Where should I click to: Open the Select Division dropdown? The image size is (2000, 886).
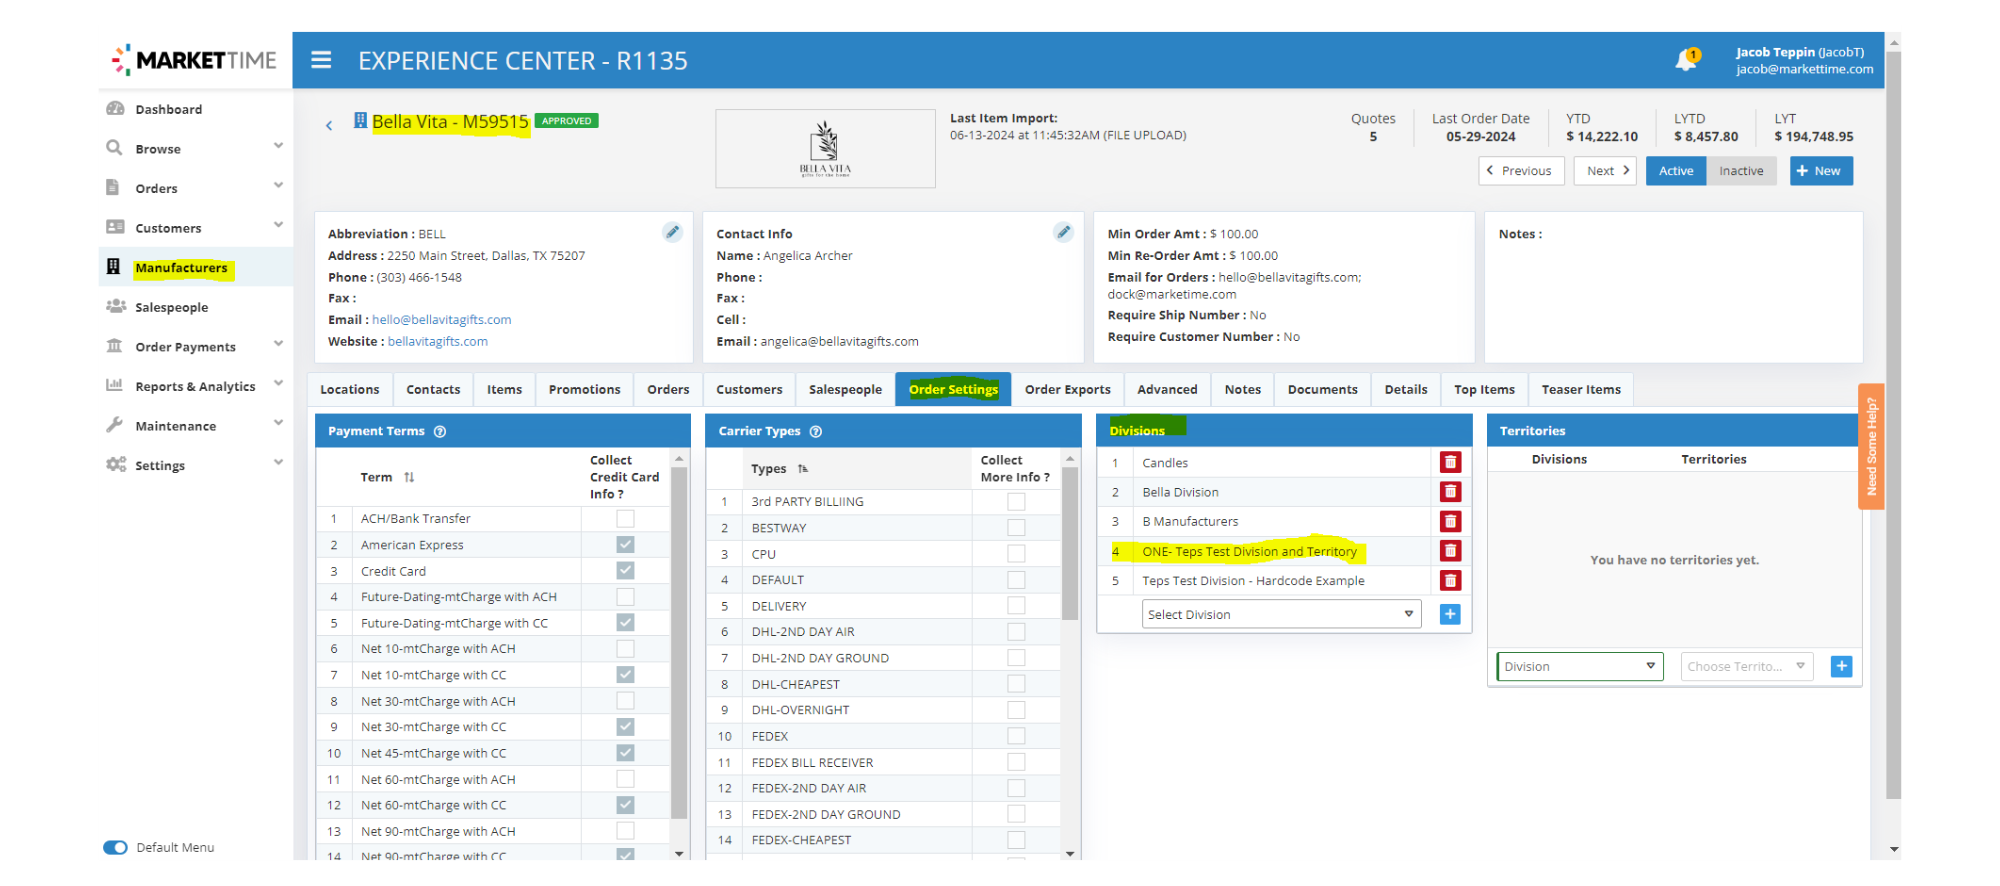[x=1282, y=614]
